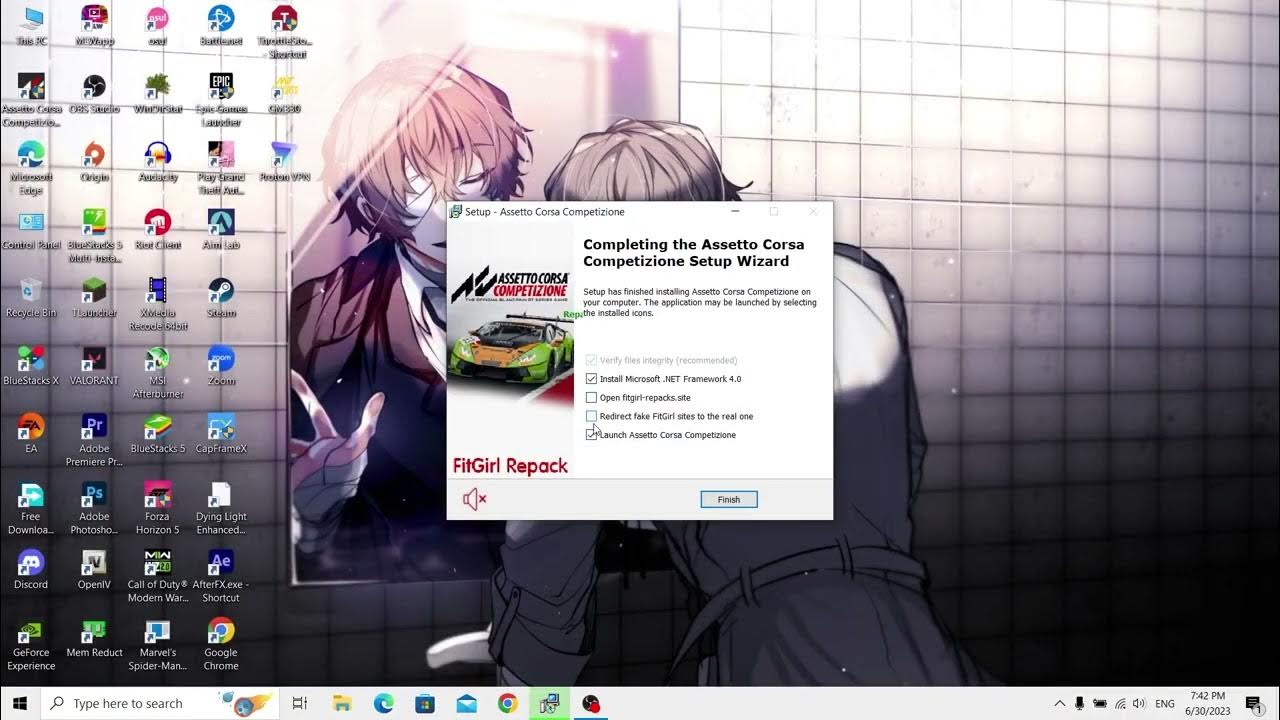This screenshot has width=1280, height=720.
Task: Toggle the mute music speaker icon in installer
Action: (474, 499)
